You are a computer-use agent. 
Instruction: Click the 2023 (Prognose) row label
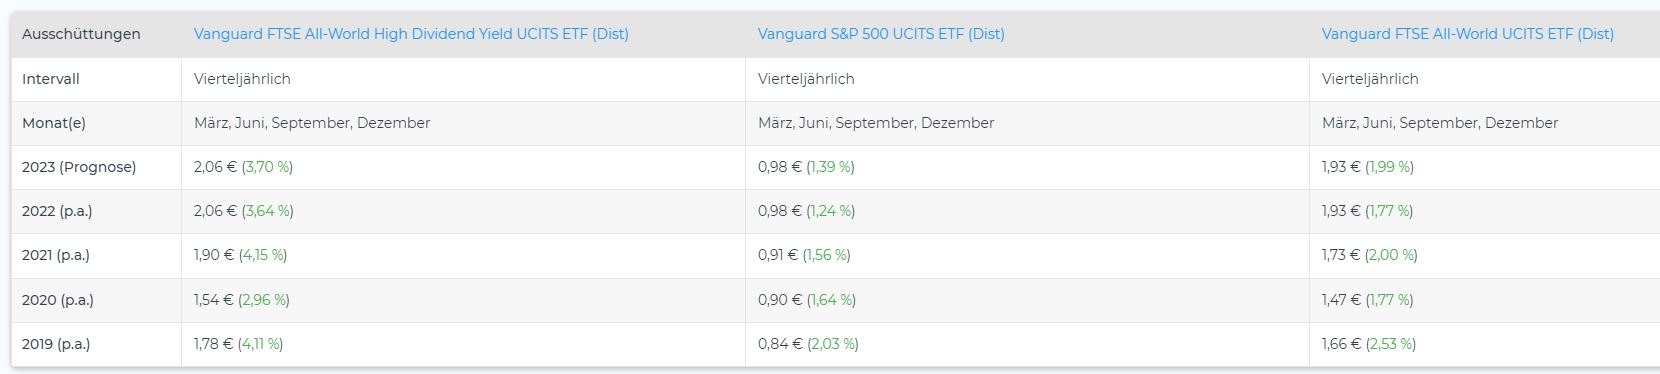tap(79, 167)
